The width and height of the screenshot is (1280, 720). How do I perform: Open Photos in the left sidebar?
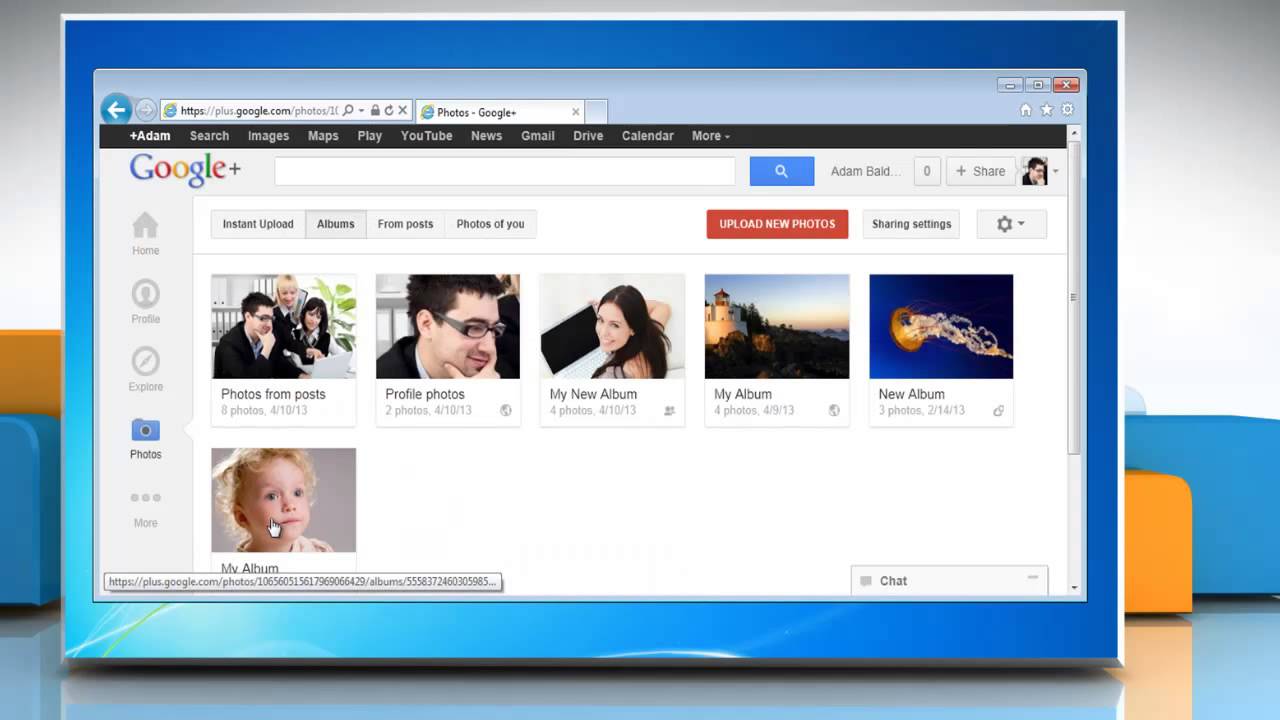(145, 438)
